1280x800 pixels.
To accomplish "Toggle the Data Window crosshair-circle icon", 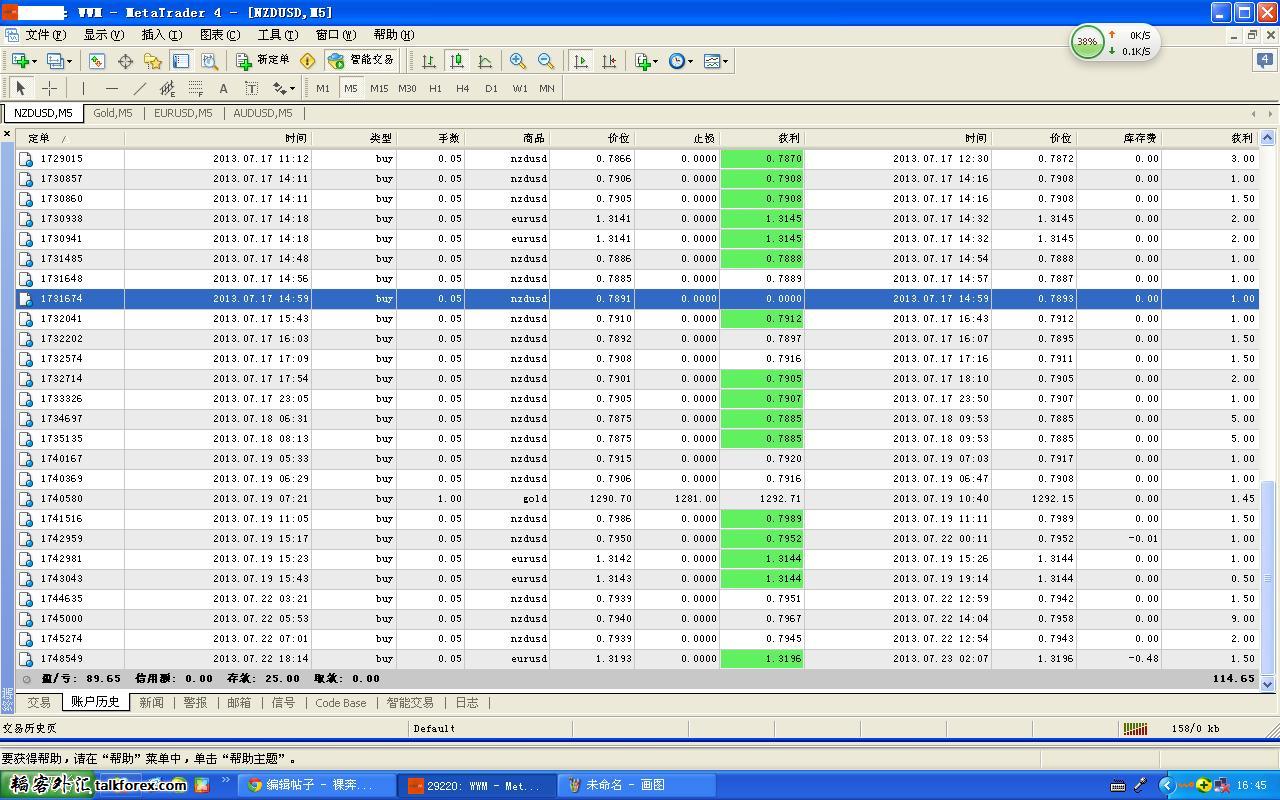I will point(125,61).
